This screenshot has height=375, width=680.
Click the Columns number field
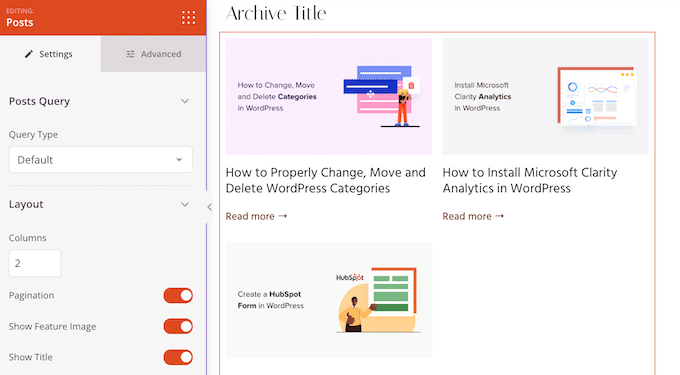coord(35,263)
